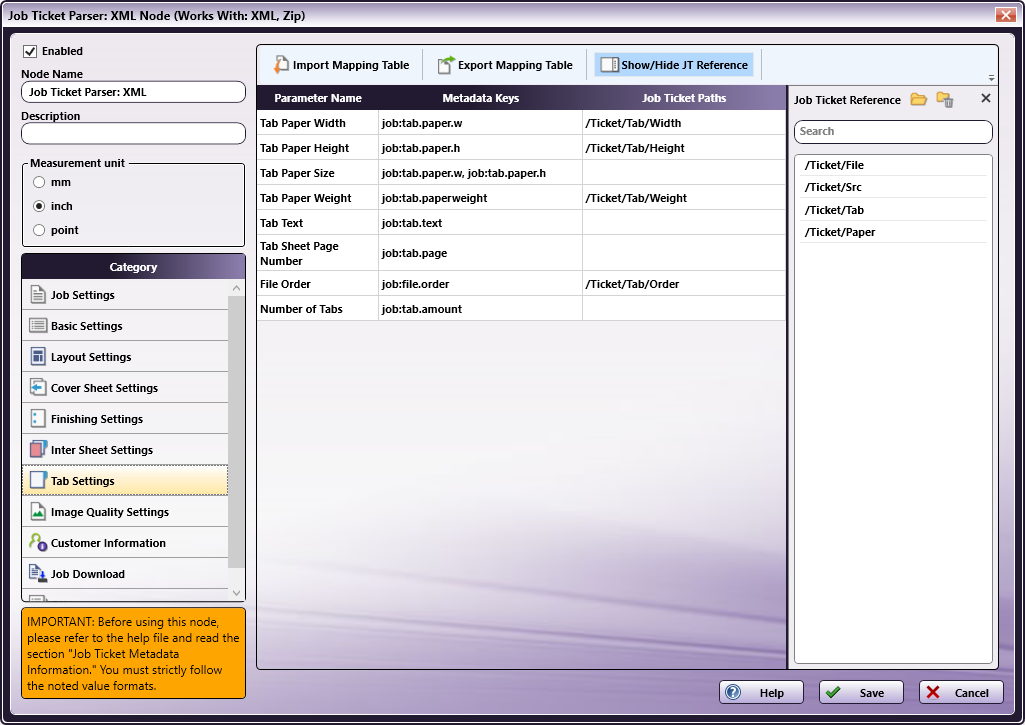Click the Customer Information icon
The height and width of the screenshot is (725, 1025).
coord(38,543)
